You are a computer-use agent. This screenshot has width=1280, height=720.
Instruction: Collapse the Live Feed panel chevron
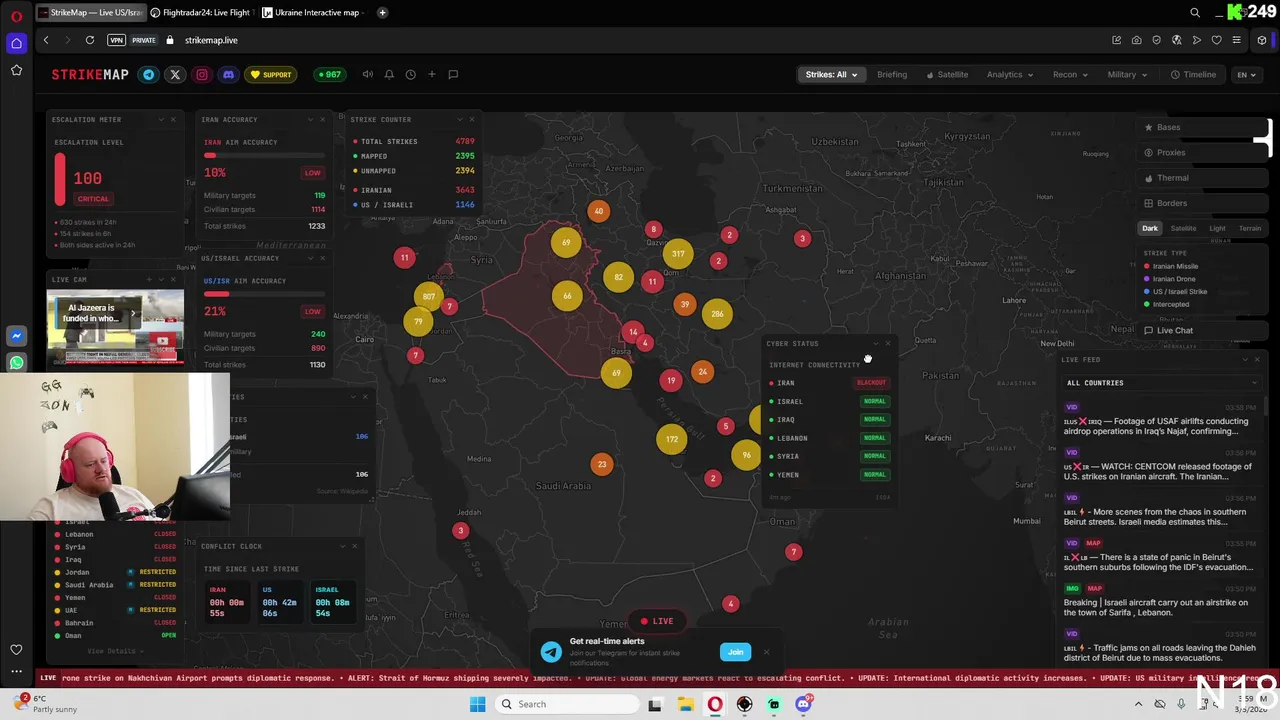(1245, 359)
